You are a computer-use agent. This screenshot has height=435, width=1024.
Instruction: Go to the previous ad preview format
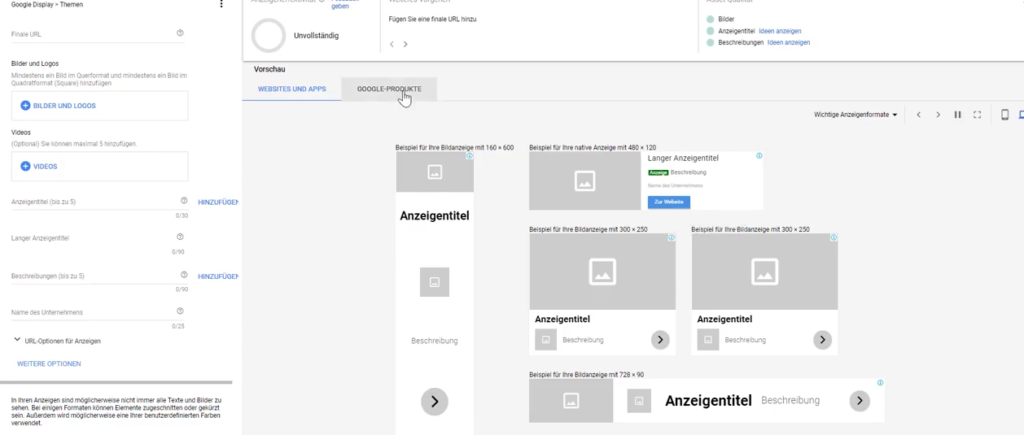(918, 115)
